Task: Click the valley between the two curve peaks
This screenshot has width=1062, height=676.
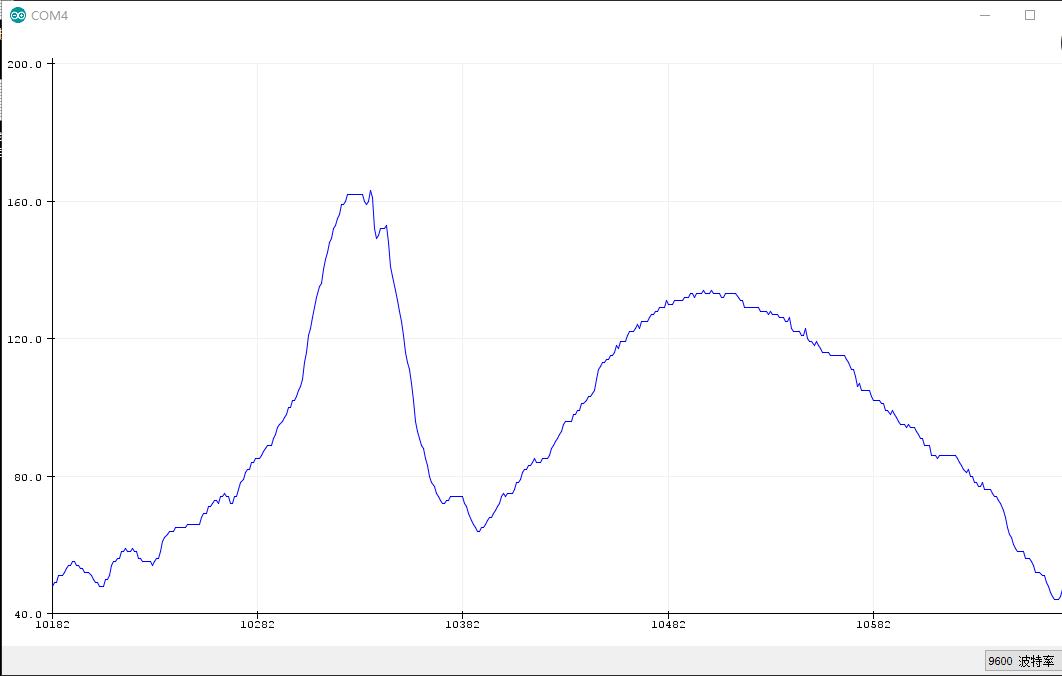Action: [x=478, y=531]
